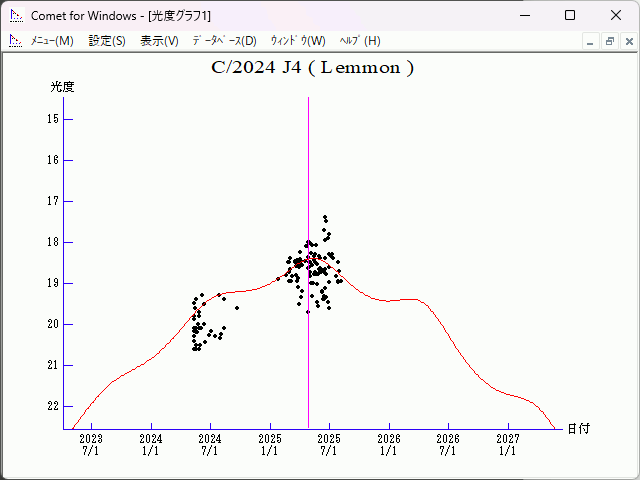This screenshot has width=640, height=480.
Task: Click the 2026 1/1 label on date axis
Action: pos(388,444)
